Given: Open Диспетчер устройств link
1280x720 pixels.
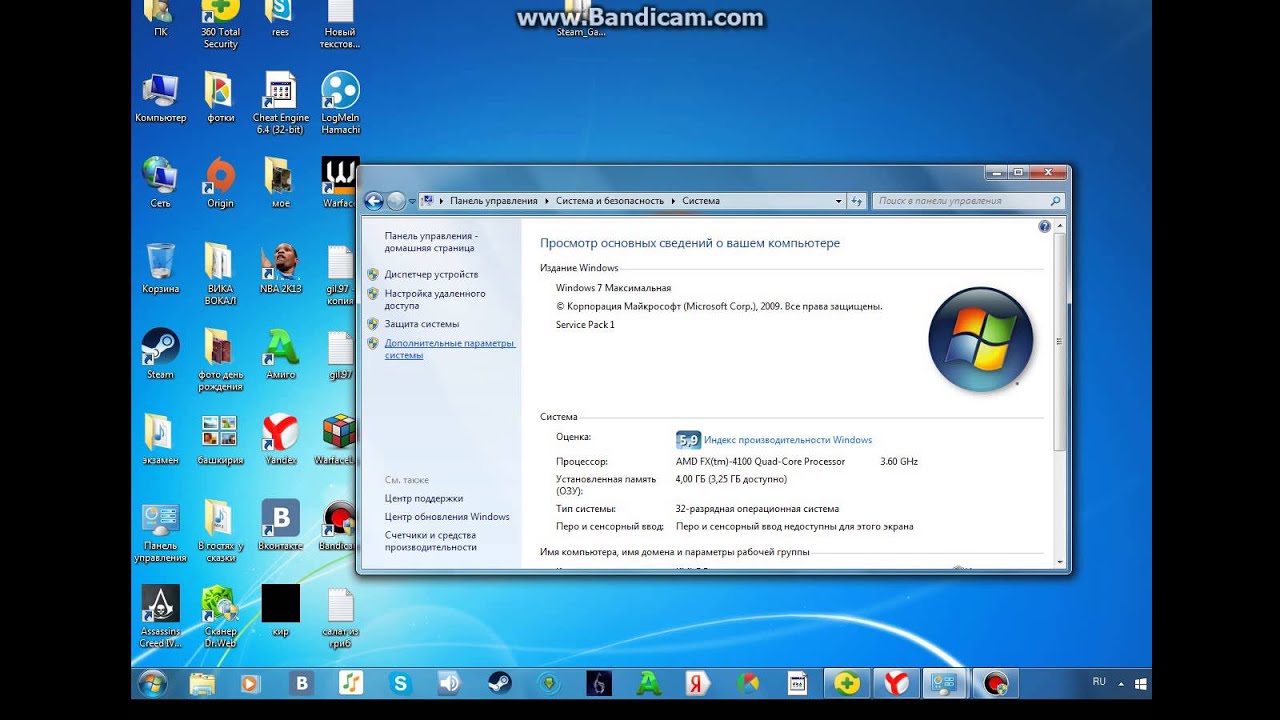Looking at the screenshot, I should pos(431,274).
